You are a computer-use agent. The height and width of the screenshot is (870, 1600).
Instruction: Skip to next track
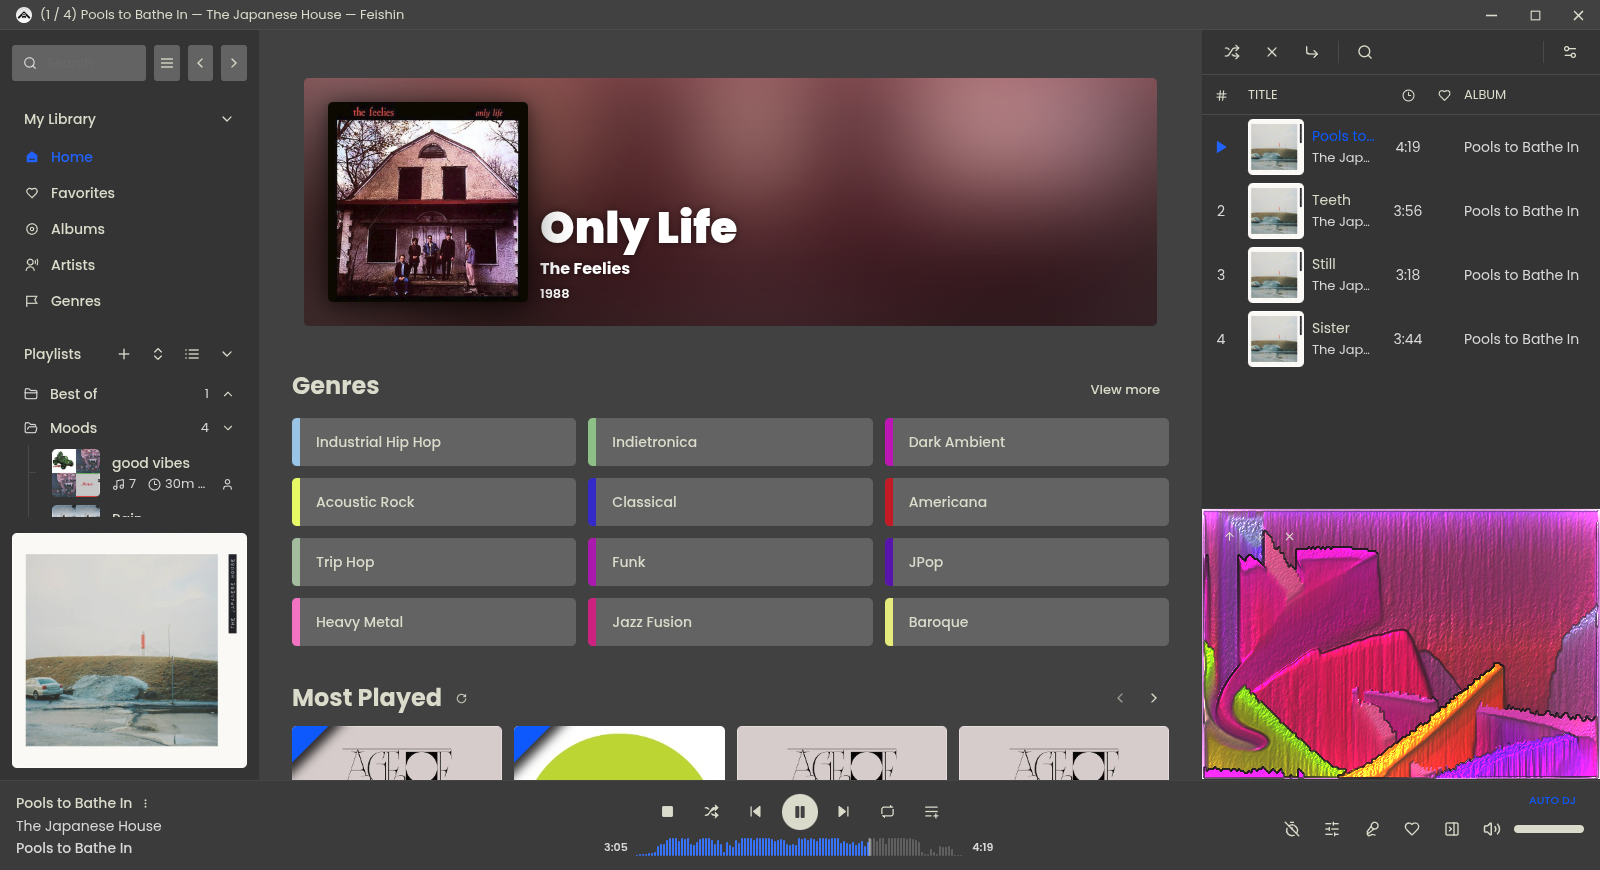point(843,812)
